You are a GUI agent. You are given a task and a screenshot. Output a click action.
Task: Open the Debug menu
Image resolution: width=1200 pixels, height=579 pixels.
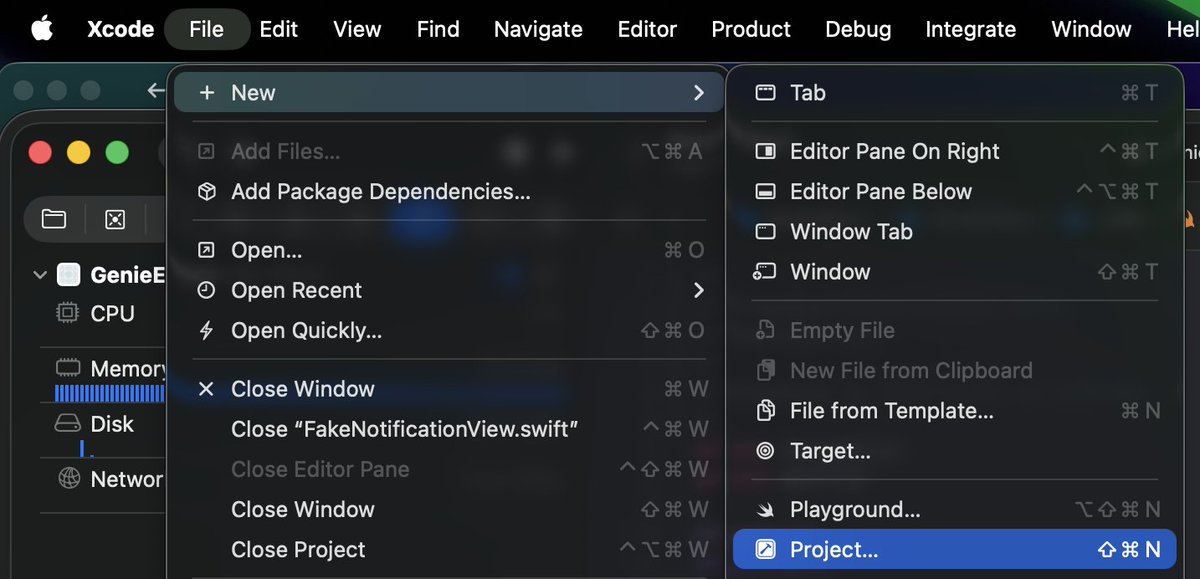[x=858, y=29]
